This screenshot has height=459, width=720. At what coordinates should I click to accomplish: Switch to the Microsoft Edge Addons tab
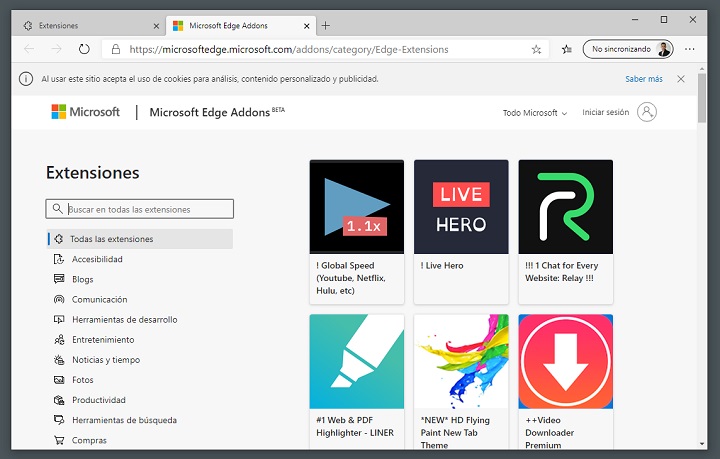241,26
